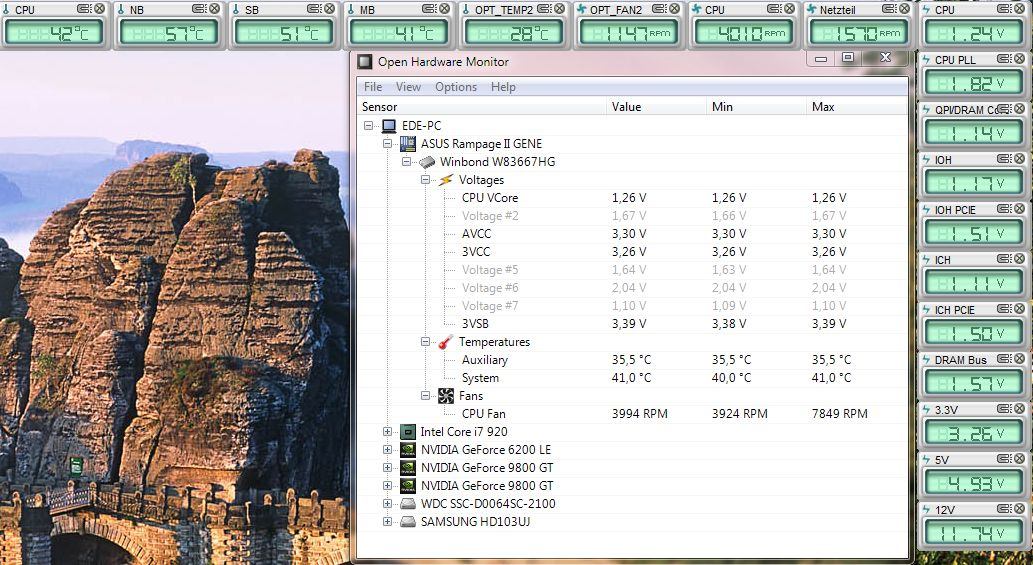The image size is (1033, 565).
Task: Collapse the Voltages group
Action: point(426,180)
